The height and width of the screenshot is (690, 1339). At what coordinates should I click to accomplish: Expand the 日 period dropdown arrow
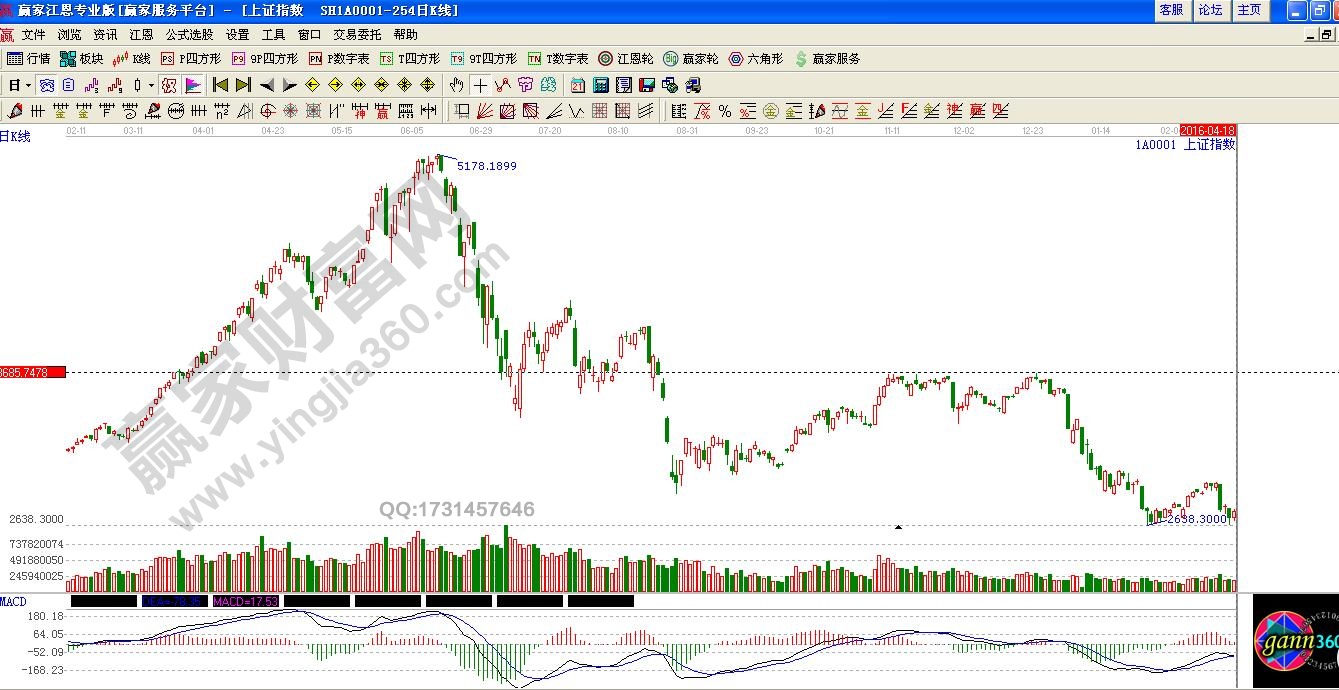[28, 85]
